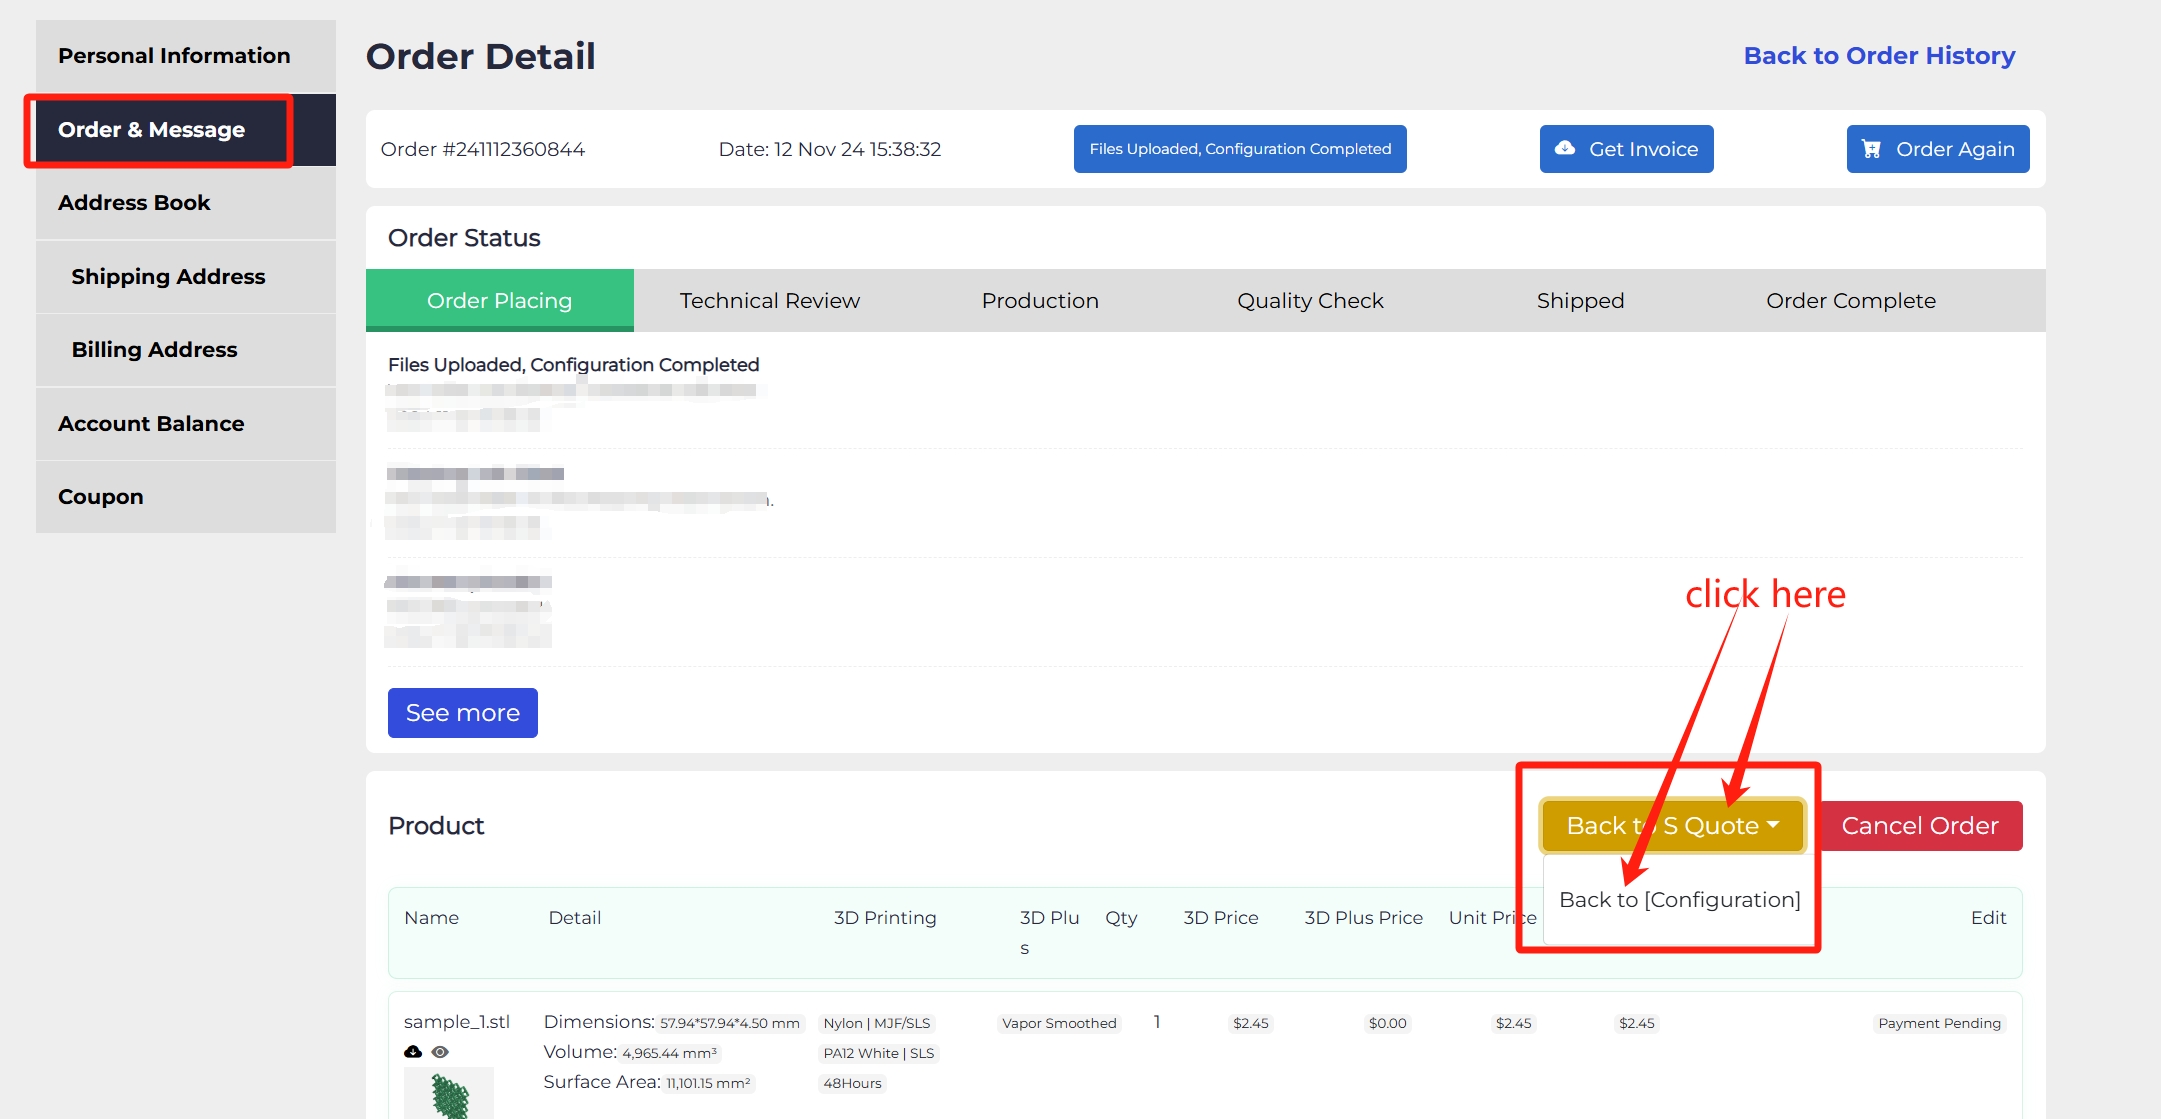Screen dimensions: 2161x1119
Task: Select the Quality Check status step
Action: click(1310, 301)
